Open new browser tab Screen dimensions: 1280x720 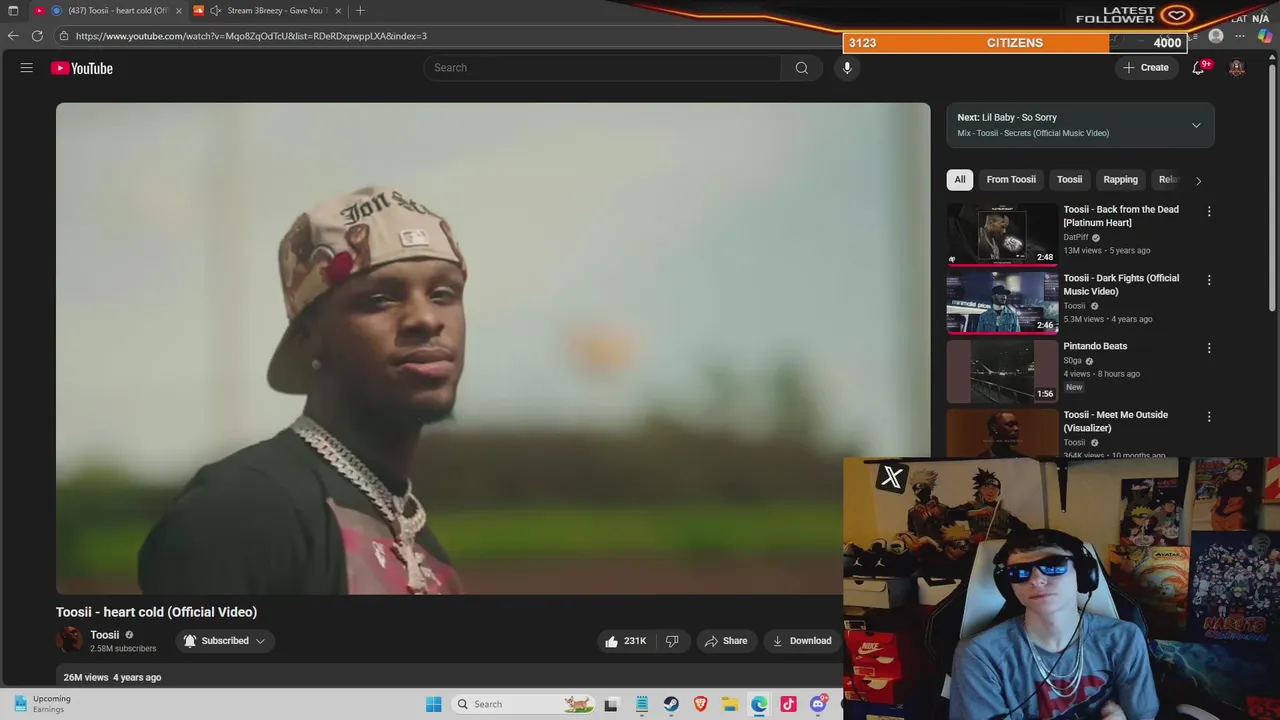(360, 11)
